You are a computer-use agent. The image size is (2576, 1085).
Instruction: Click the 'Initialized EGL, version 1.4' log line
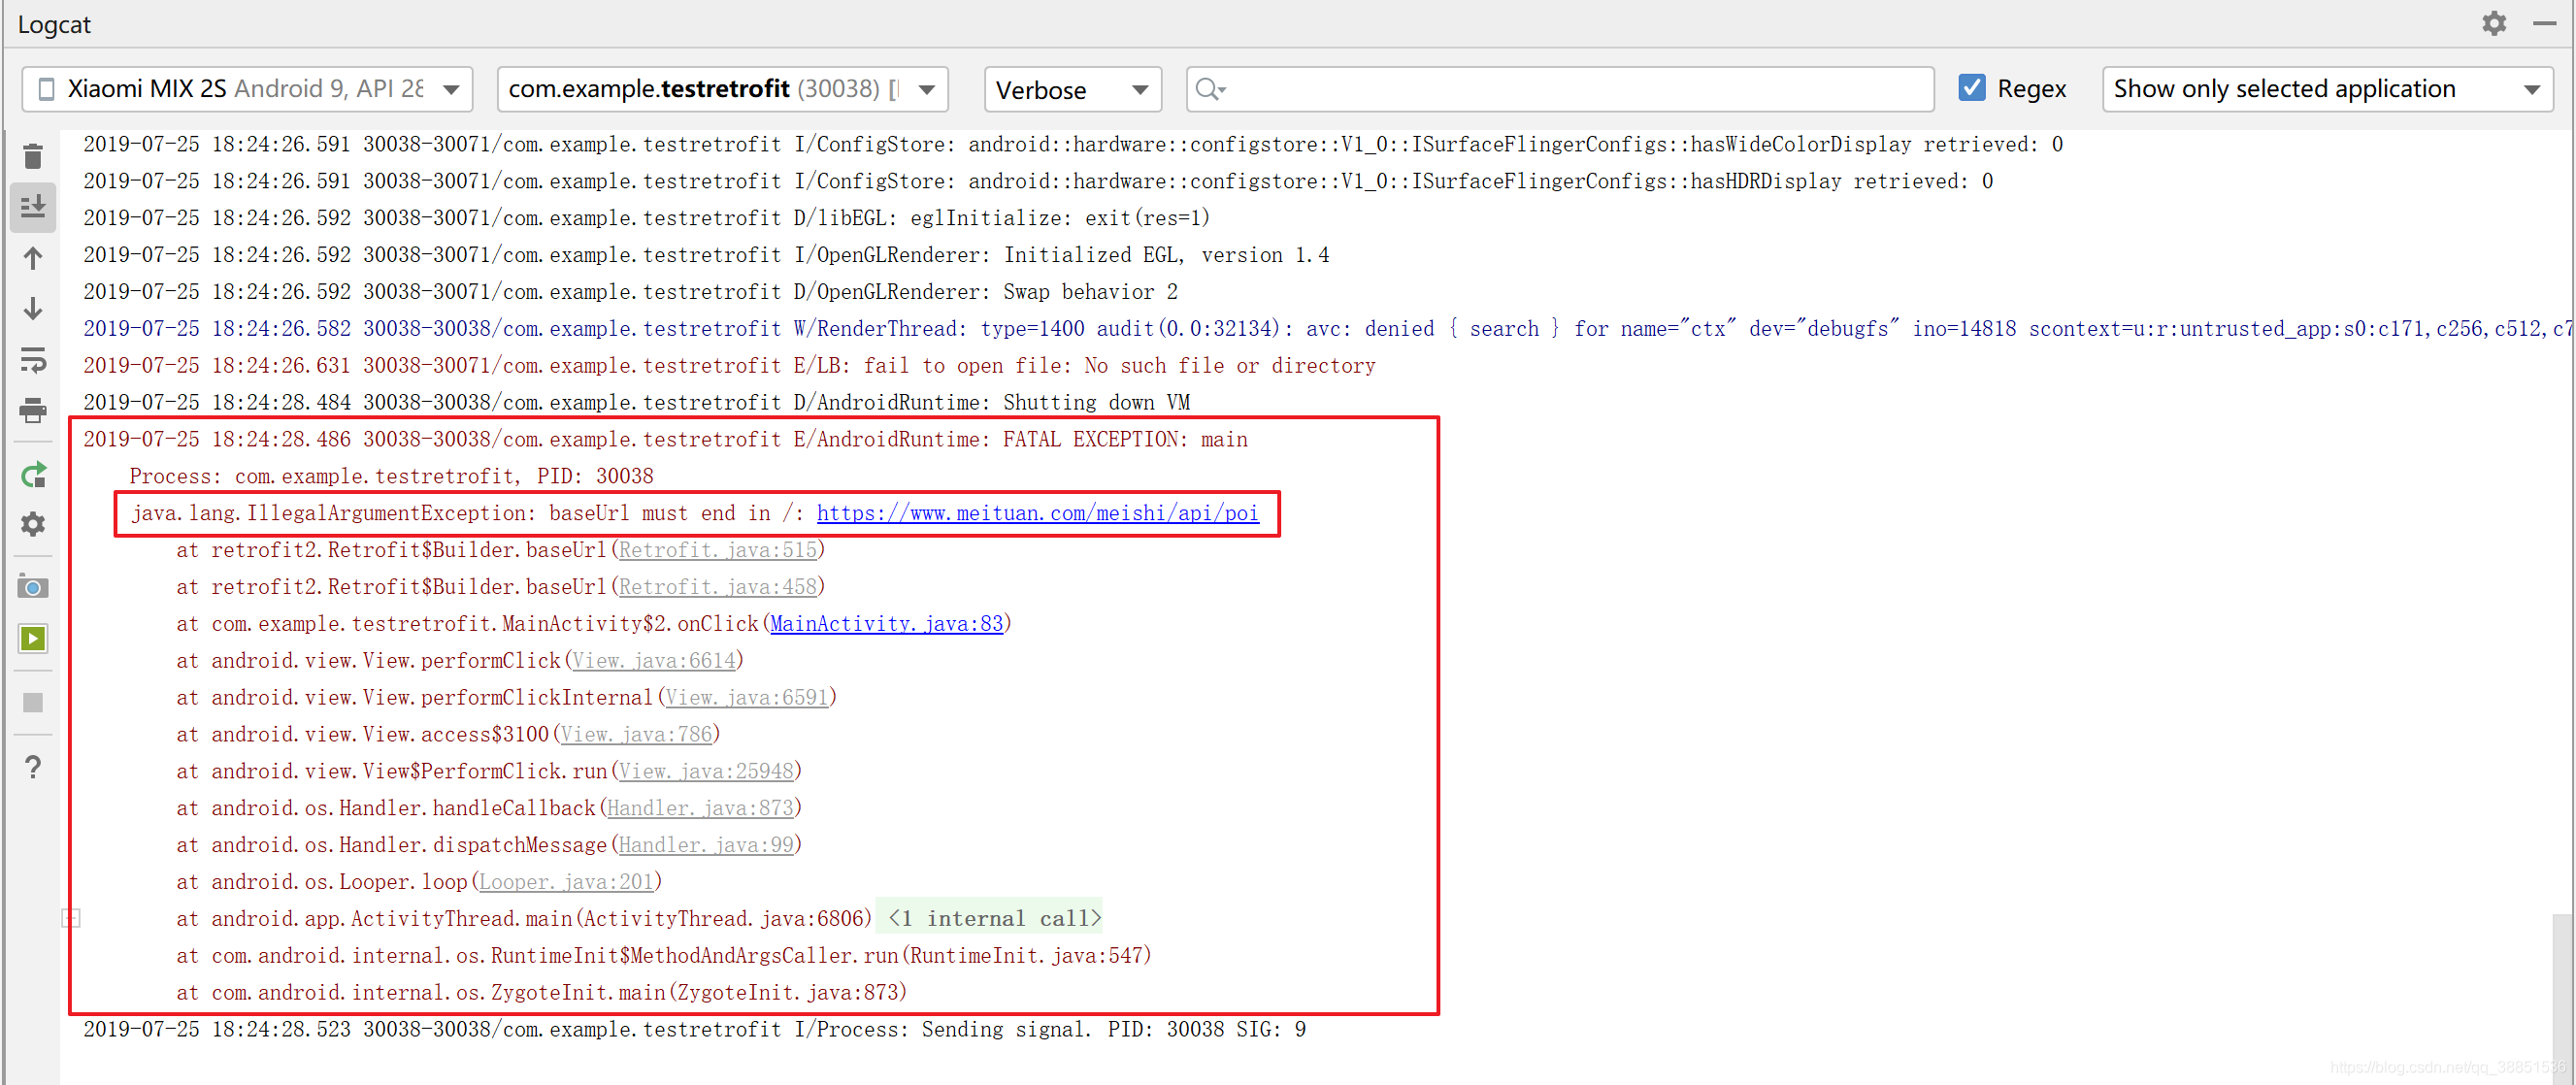click(x=706, y=255)
